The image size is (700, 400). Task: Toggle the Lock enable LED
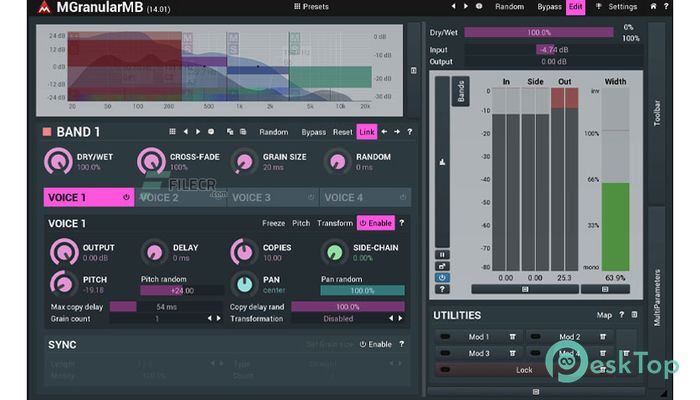445,370
